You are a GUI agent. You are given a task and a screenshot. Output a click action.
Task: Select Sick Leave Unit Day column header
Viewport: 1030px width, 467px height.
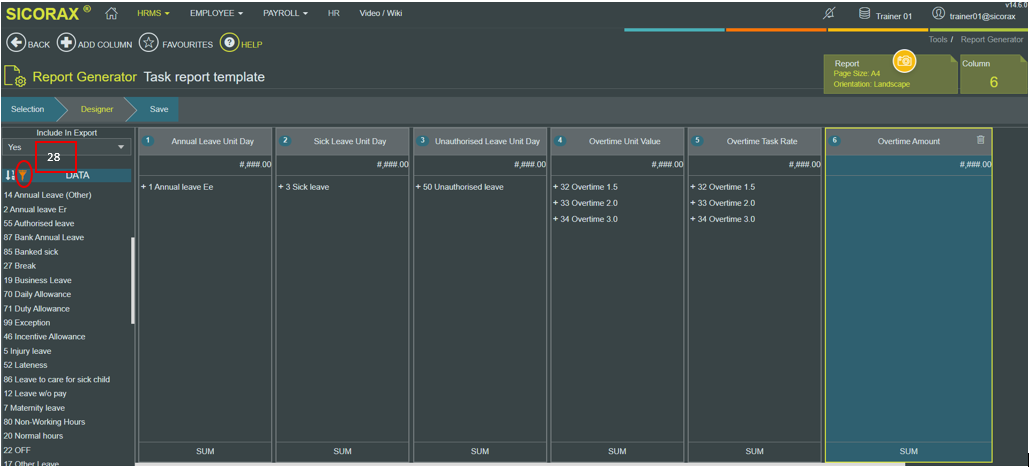tap(342, 141)
